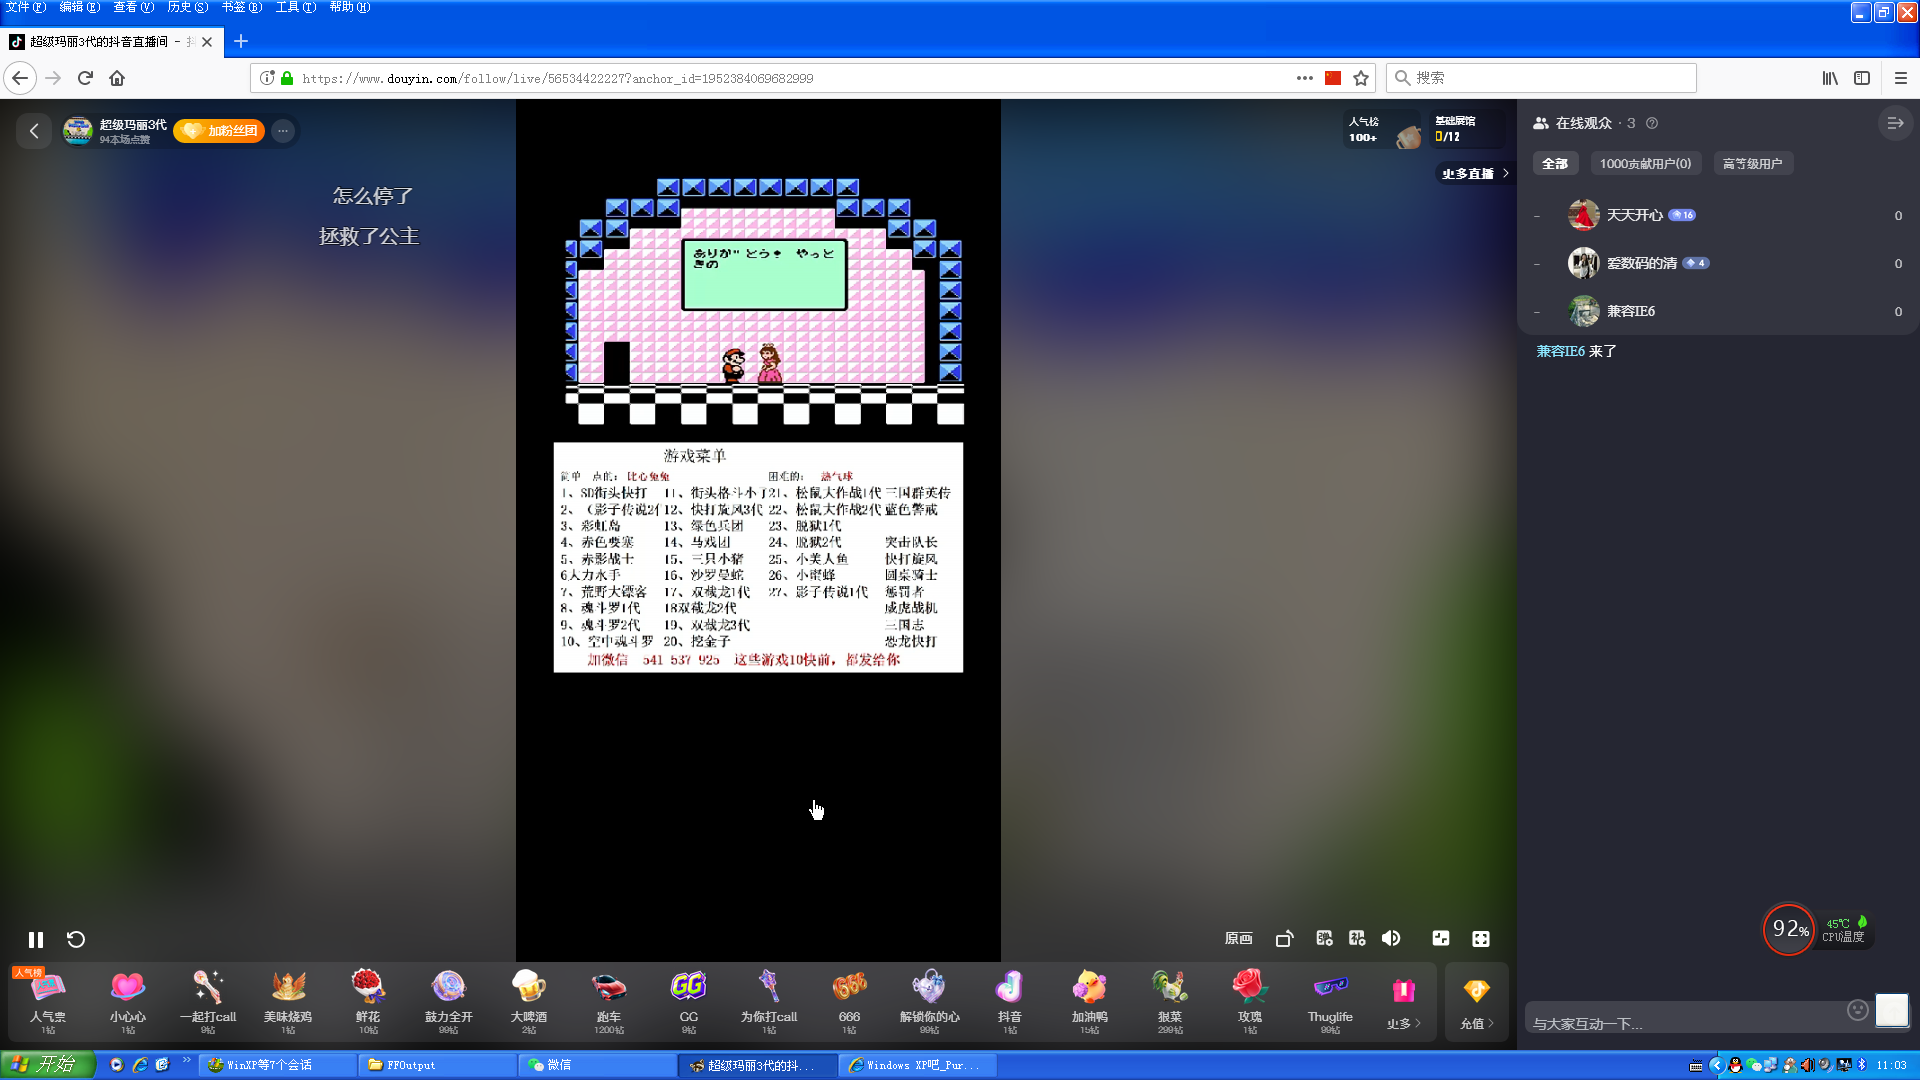Select the 跑车 sports car gift
Screen dimensions: 1920x1080
609,1000
